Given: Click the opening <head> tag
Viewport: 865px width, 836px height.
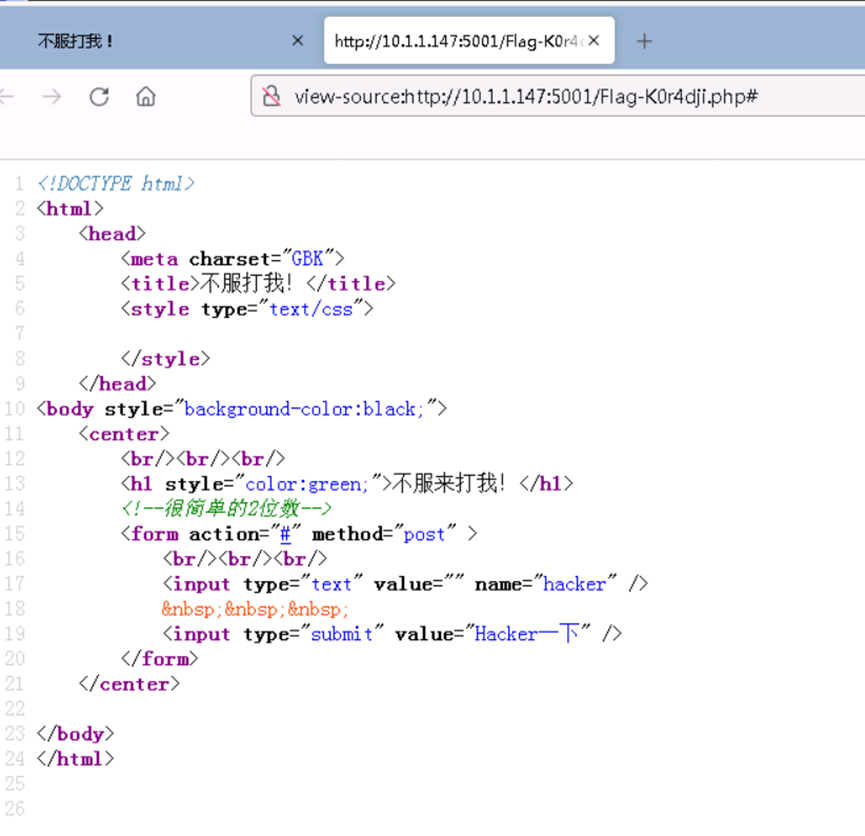Looking at the screenshot, I should click(112, 233).
